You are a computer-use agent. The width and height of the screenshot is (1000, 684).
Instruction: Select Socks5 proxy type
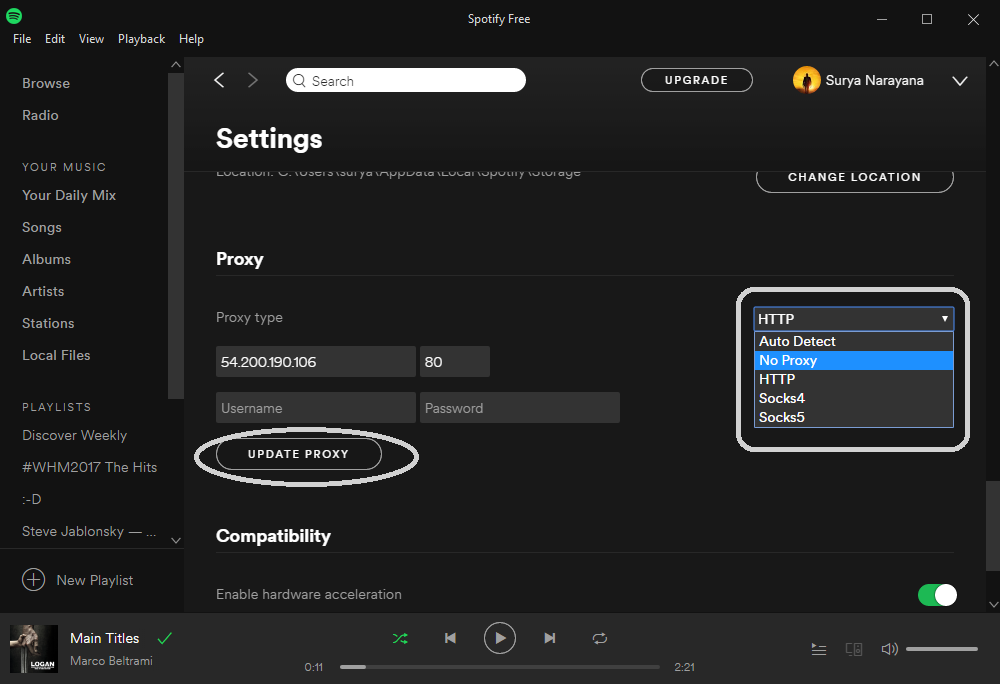(853, 417)
